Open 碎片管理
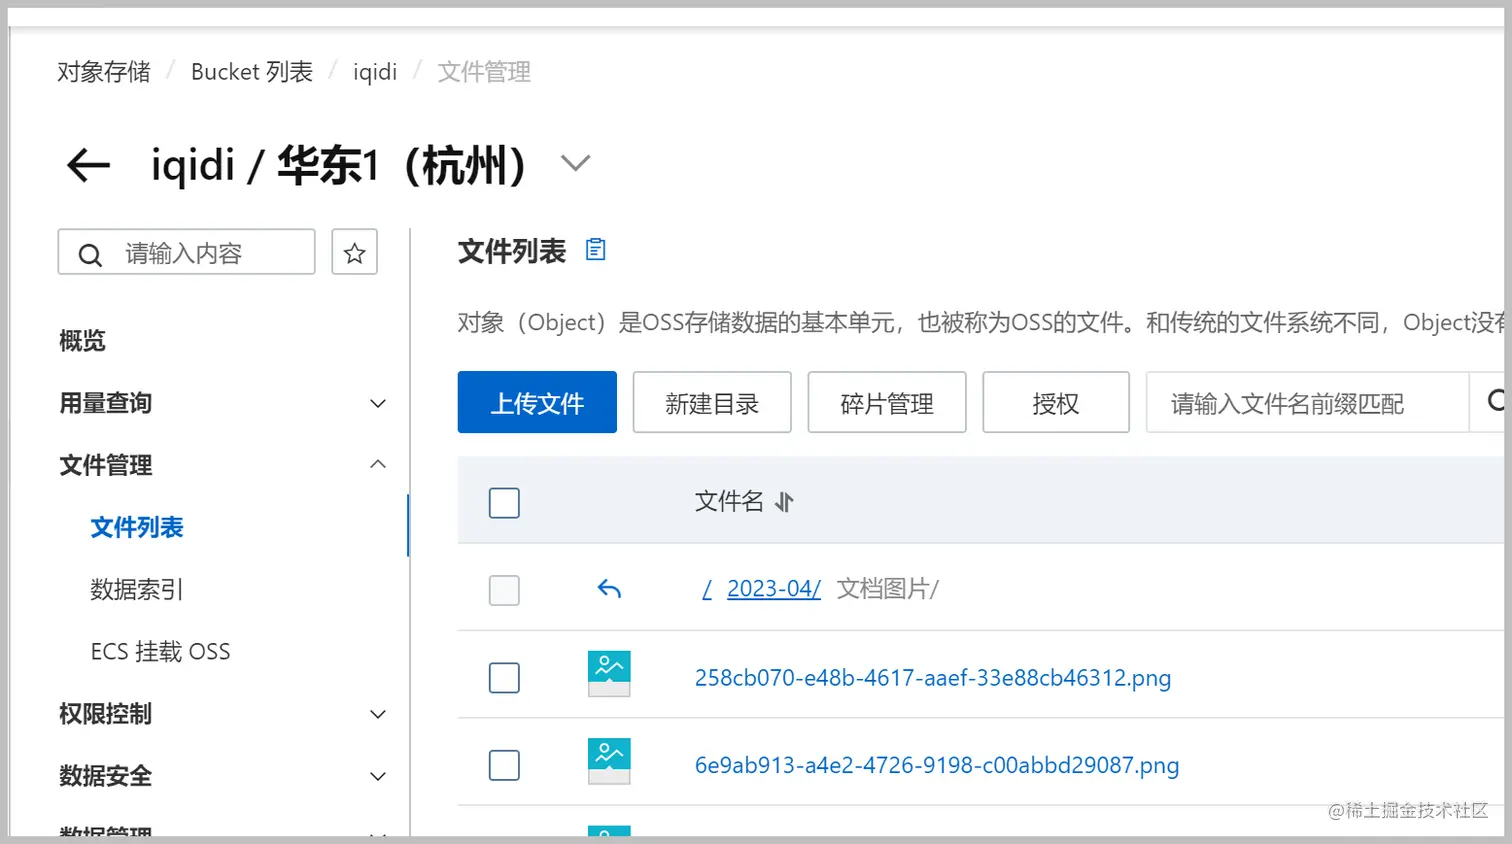This screenshot has height=844, width=1512. tap(887, 402)
